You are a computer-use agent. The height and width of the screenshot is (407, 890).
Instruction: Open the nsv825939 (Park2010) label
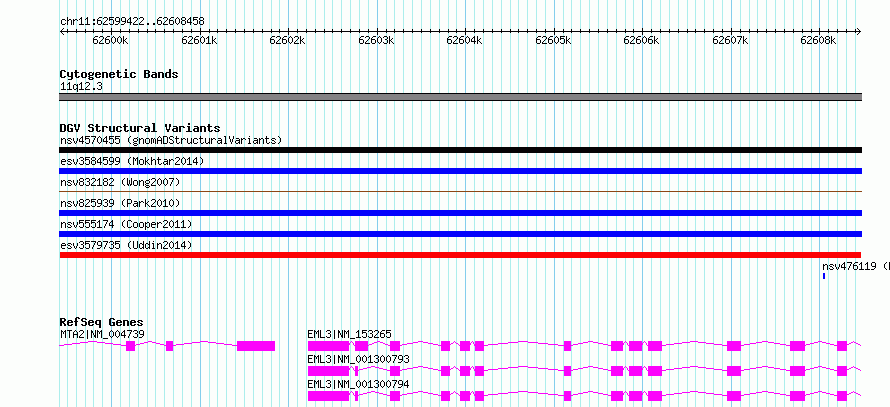[x=120, y=203]
